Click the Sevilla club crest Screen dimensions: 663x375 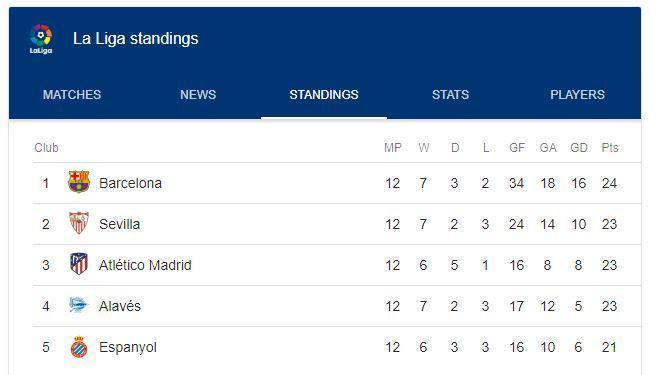(79, 223)
